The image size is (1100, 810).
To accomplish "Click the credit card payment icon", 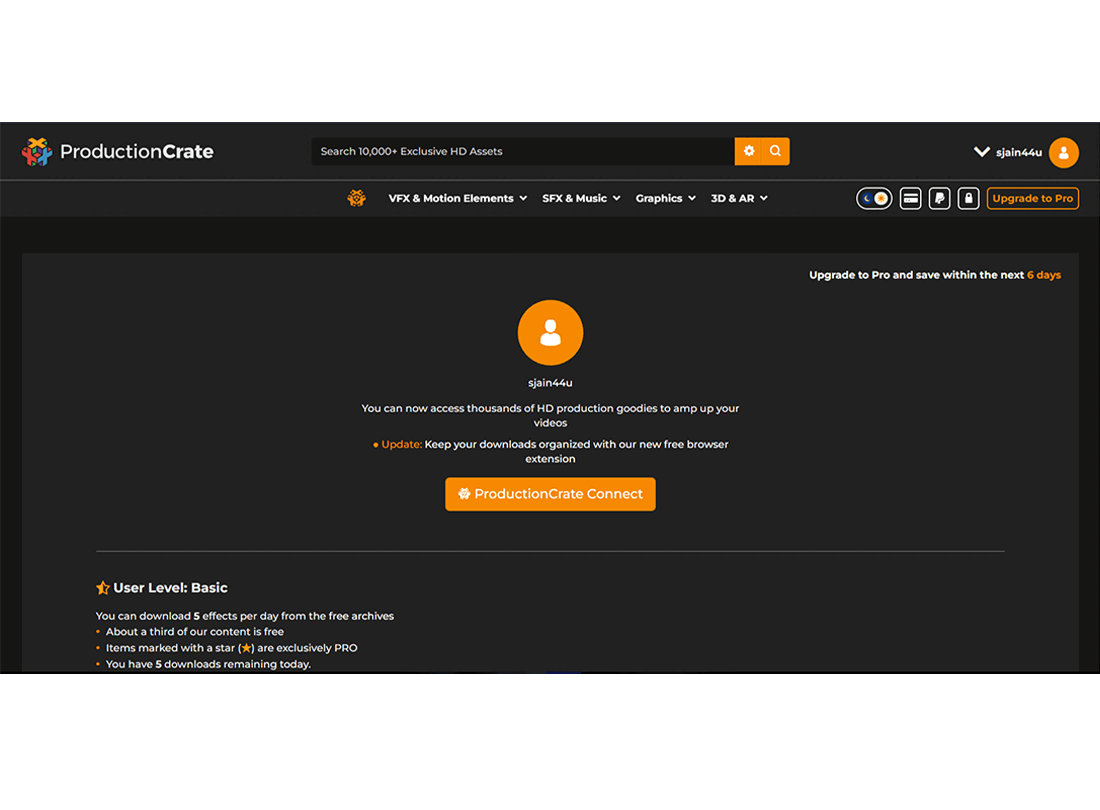I will [911, 198].
